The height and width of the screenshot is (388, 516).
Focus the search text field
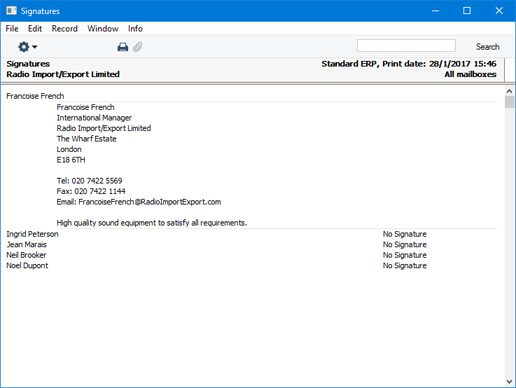[x=406, y=46]
